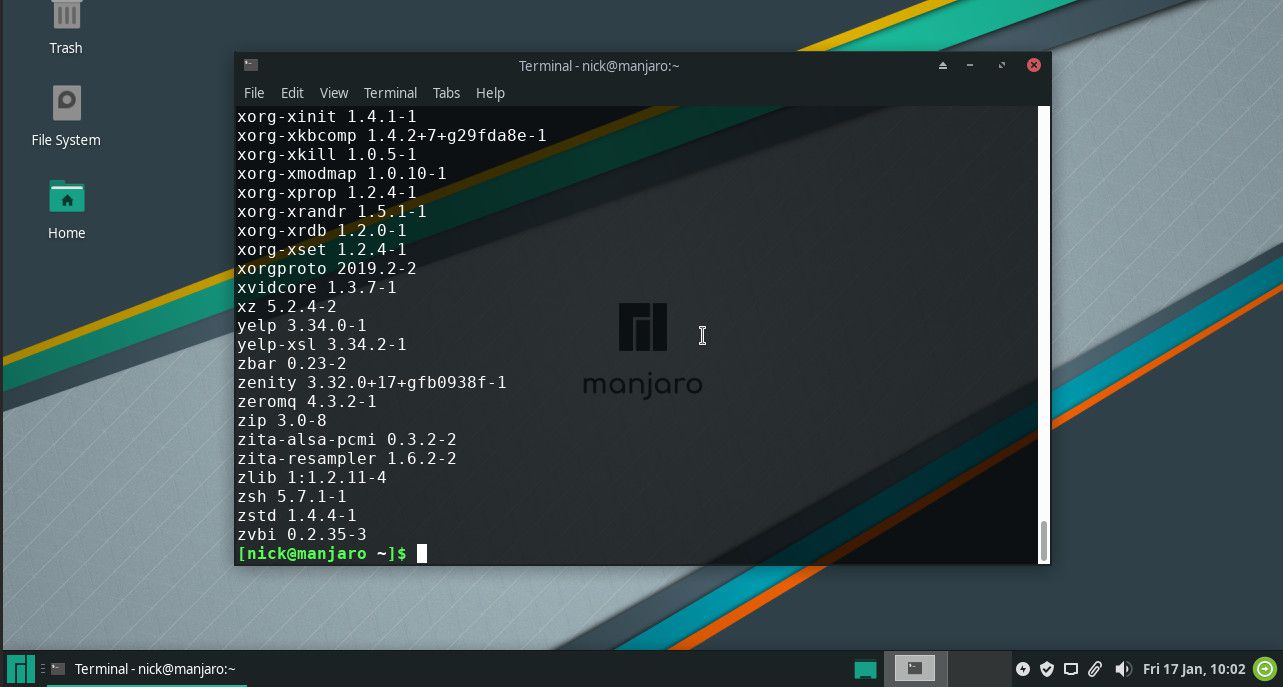
Task: Click the line 'xz 5.2.4-2'
Action: pyautogui.click(x=287, y=307)
